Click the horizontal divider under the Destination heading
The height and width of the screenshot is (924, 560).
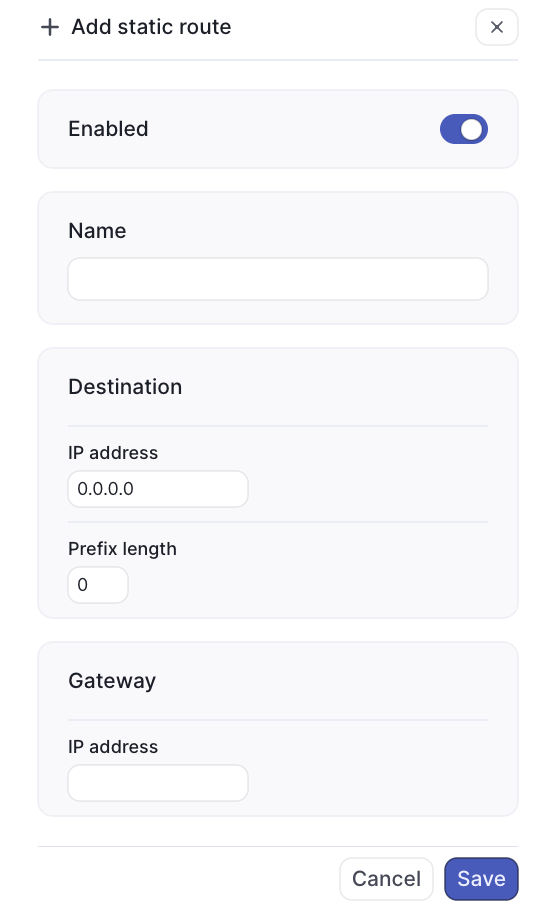point(278,425)
